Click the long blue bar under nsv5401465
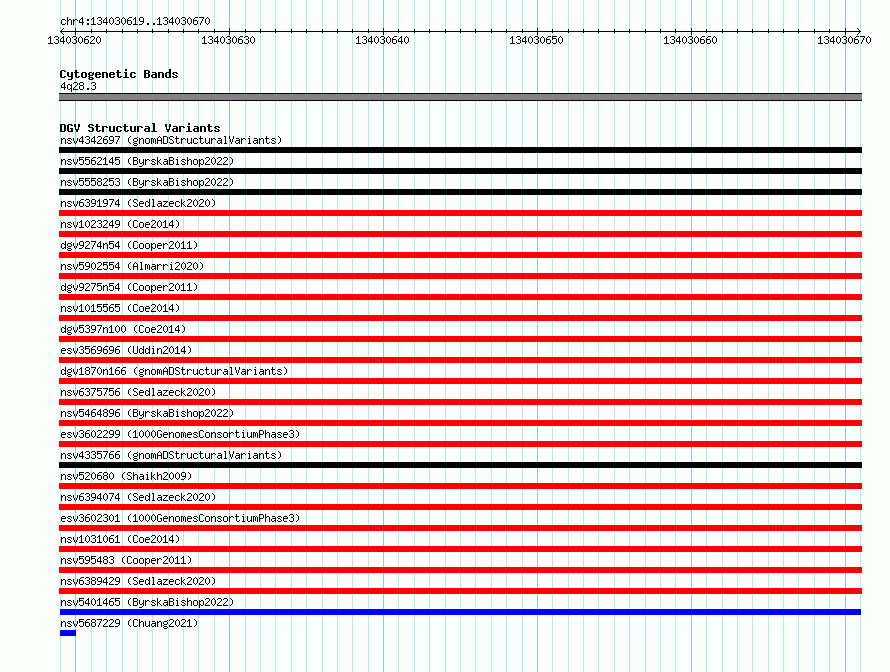This screenshot has width=890, height=672. [x=460, y=612]
